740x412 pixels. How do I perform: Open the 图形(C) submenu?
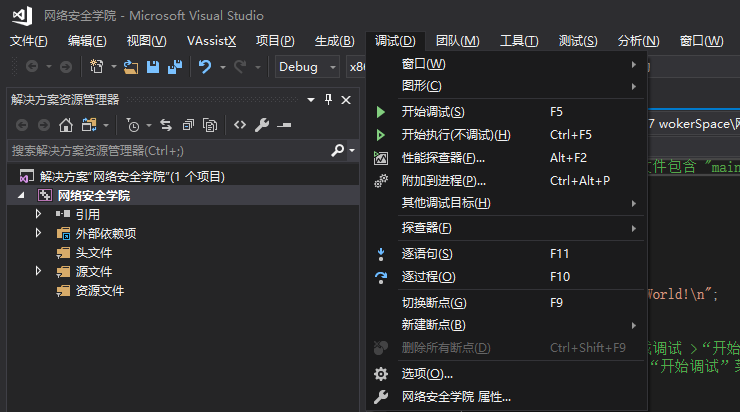[x=507, y=86]
